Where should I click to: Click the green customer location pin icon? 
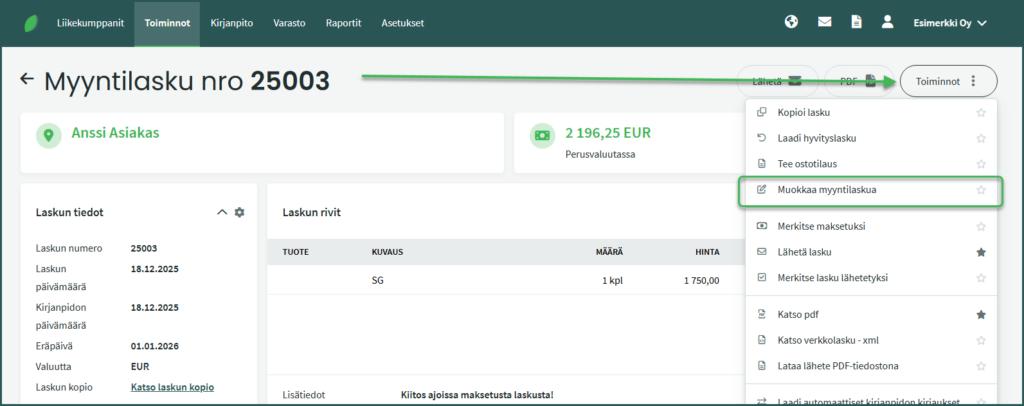pos(47,136)
